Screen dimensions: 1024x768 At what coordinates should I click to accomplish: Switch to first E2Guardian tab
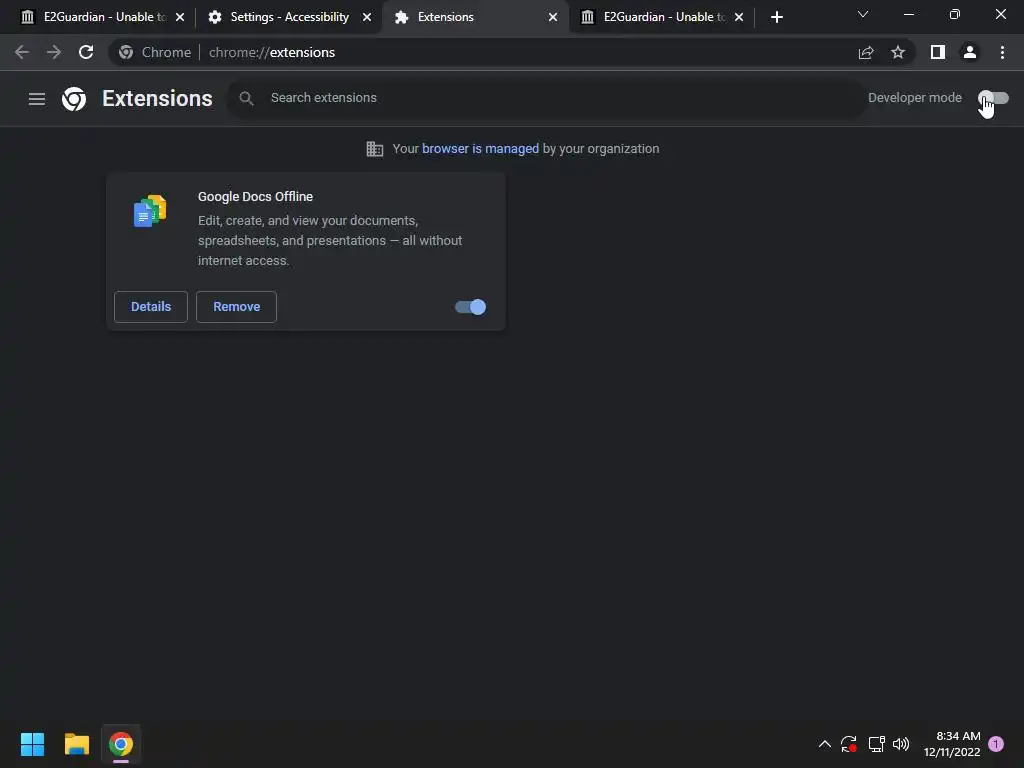pyautogui.click(x=102, y=17)
